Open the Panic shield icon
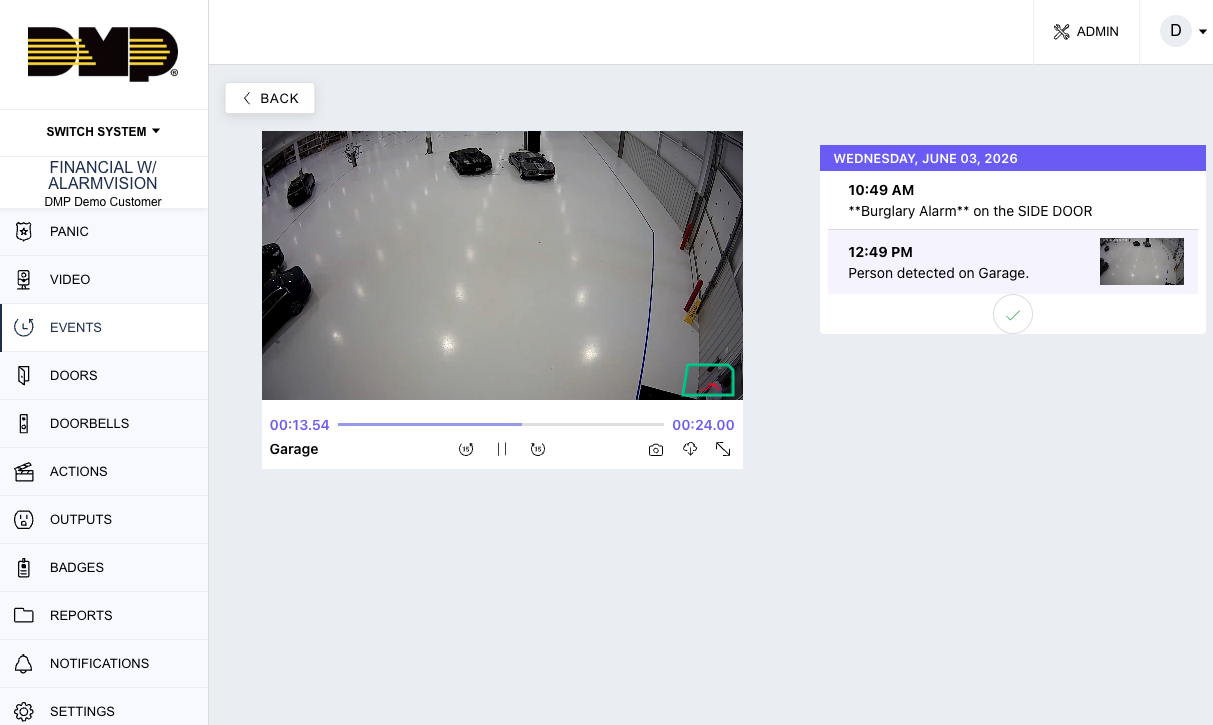The width and height of the screenshot is (1213, 725). pos(24,231)
